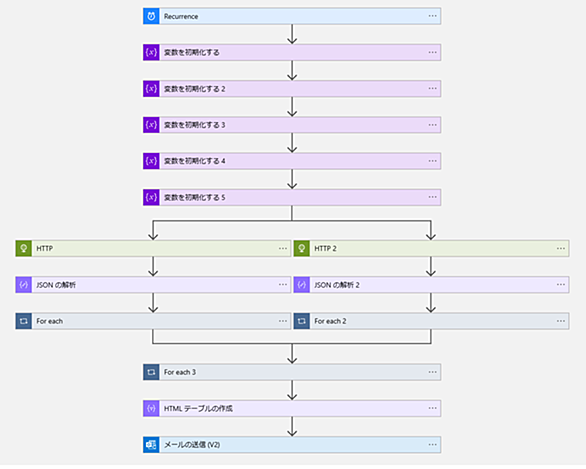Expand the 変数を初期化する 3 step card

tap(292, 125)
